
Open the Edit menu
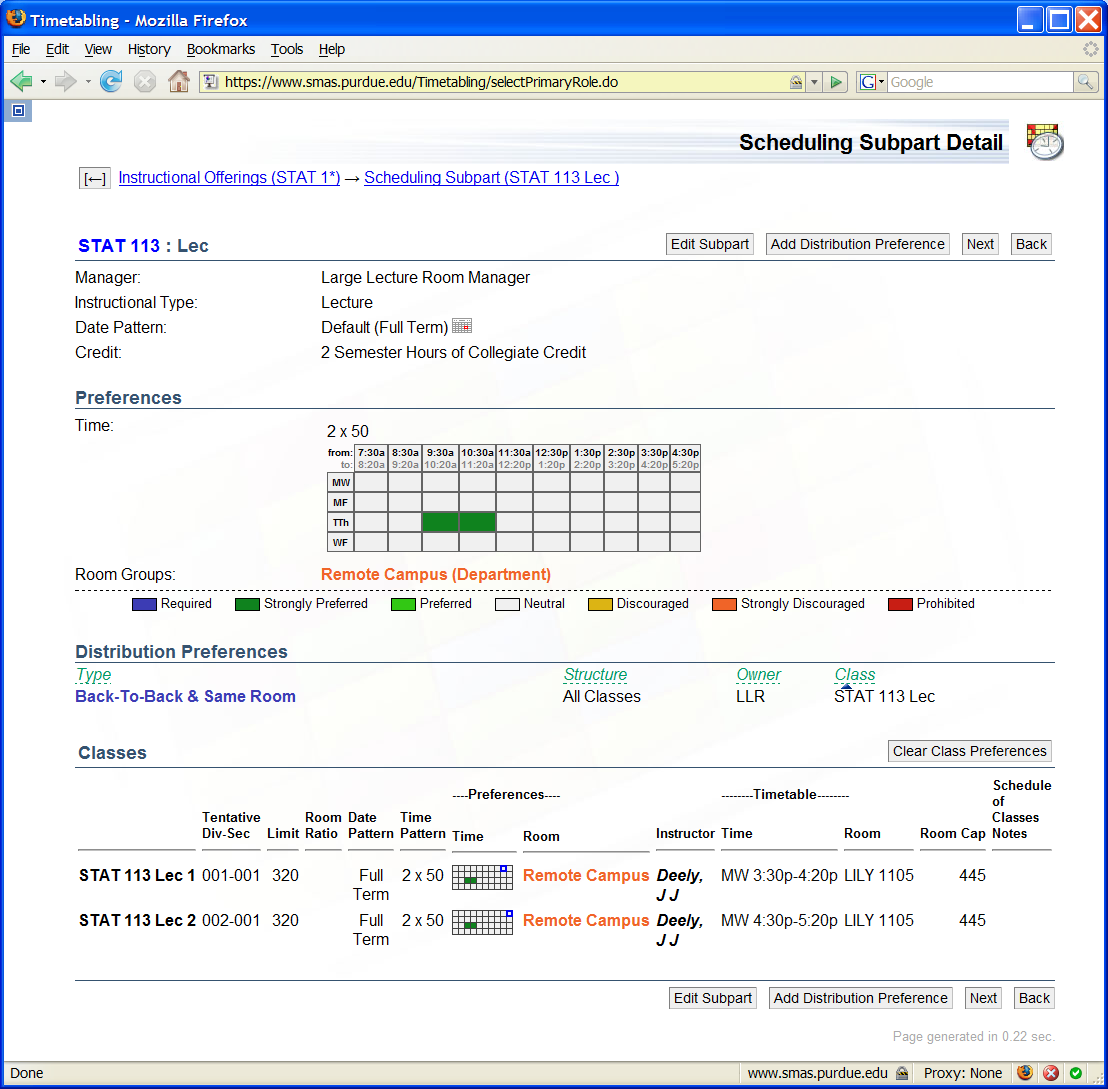coord(57,49)
